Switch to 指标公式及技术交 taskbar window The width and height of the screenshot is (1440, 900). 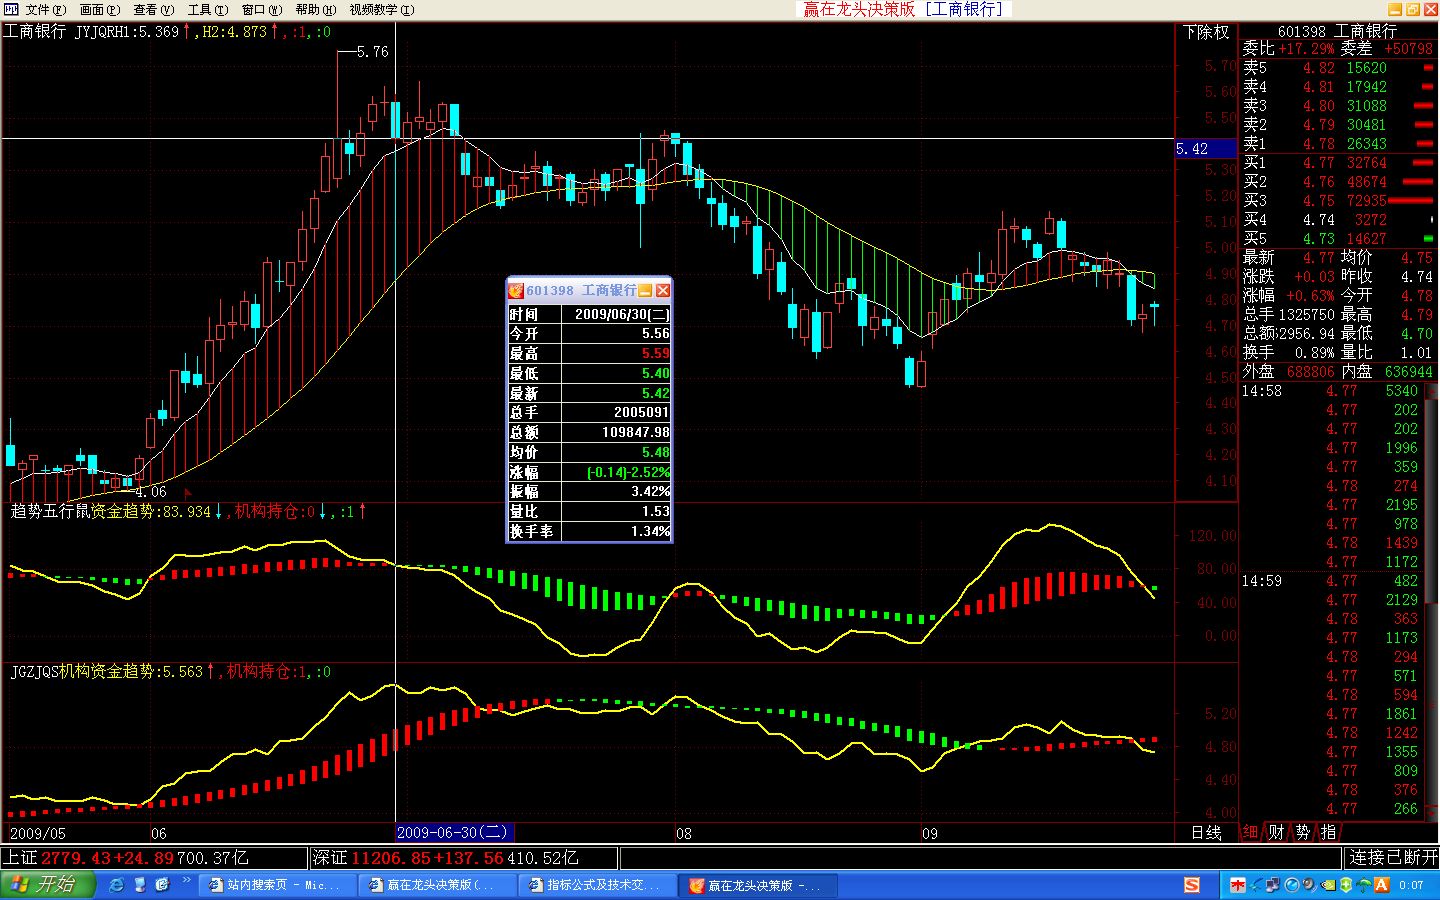pos(596,885)
